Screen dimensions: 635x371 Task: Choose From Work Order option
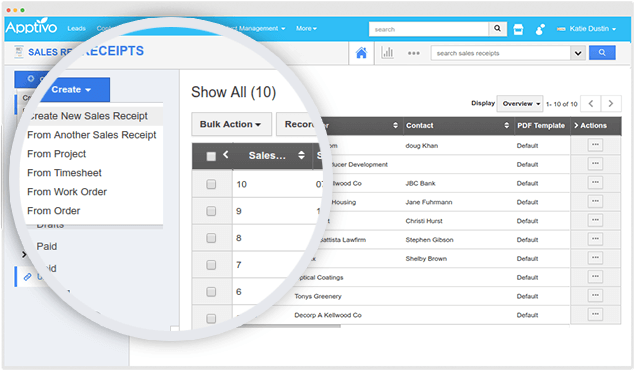point(67,192)
